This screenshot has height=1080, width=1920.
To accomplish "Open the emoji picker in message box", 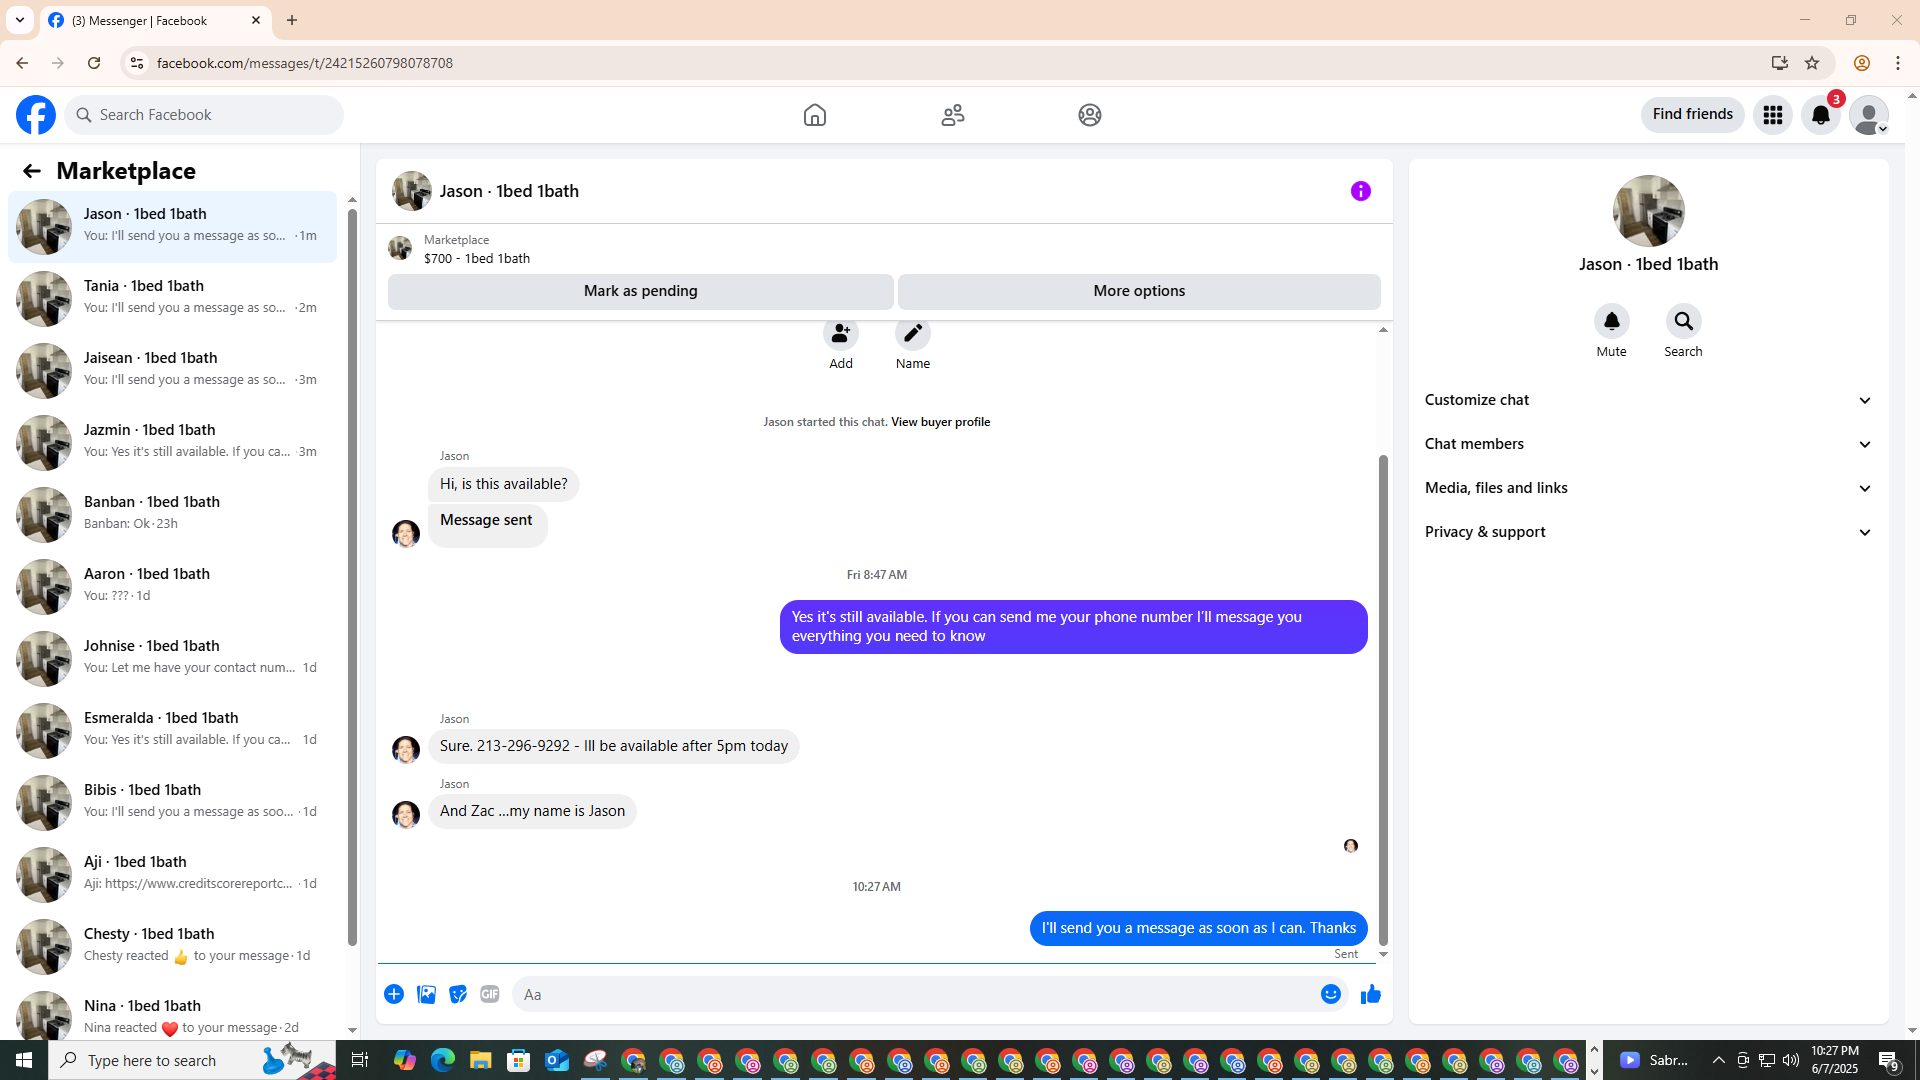I will tap(1330, 994).
